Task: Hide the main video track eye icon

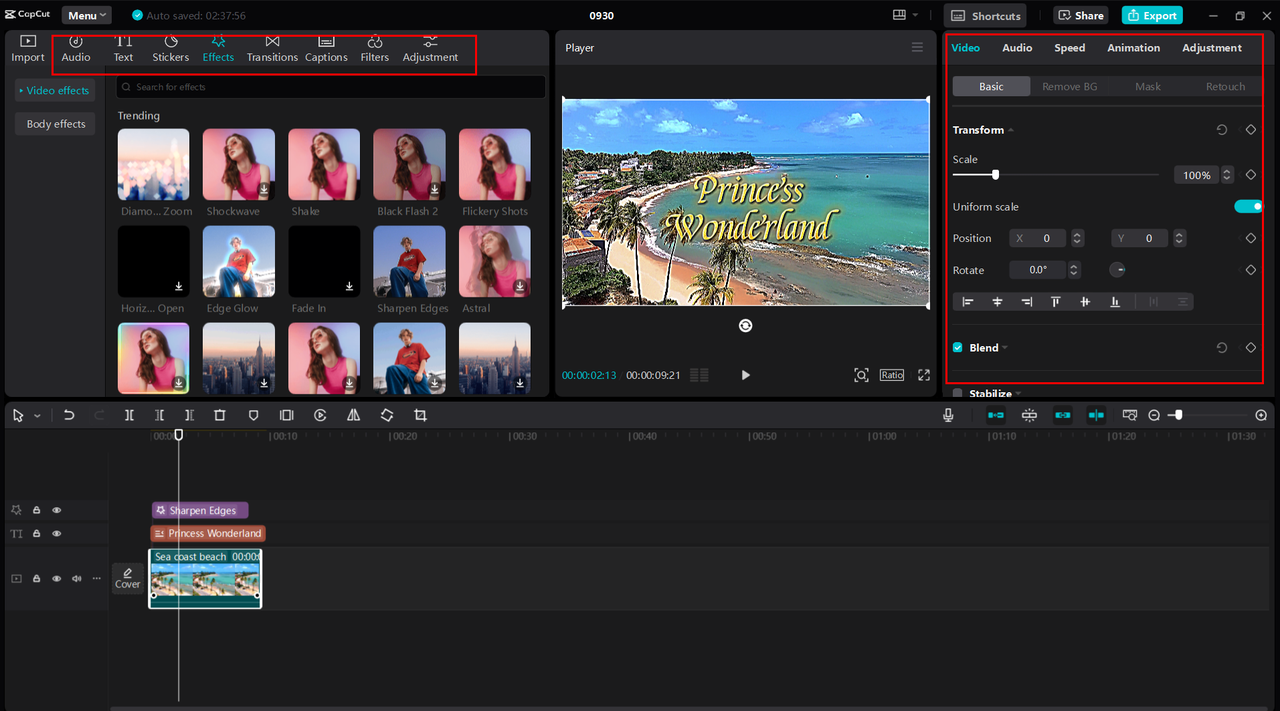Action: click(x=57, y=578)
